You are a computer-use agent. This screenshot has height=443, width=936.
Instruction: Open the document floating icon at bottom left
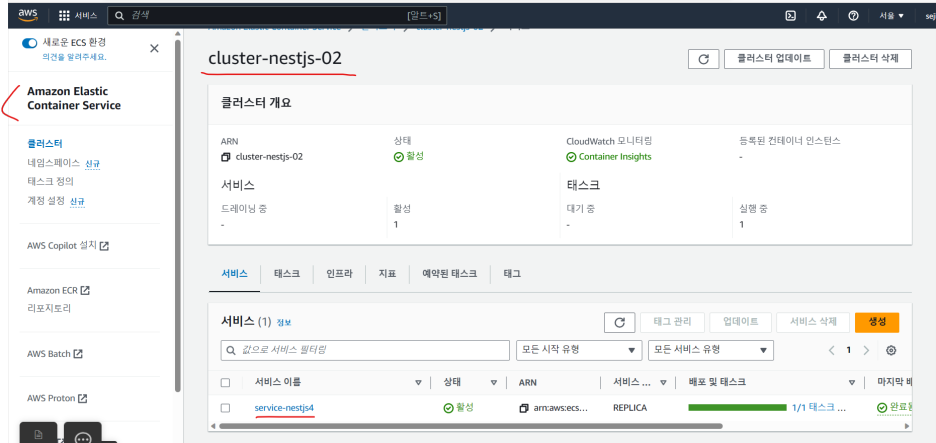(38, 435)
